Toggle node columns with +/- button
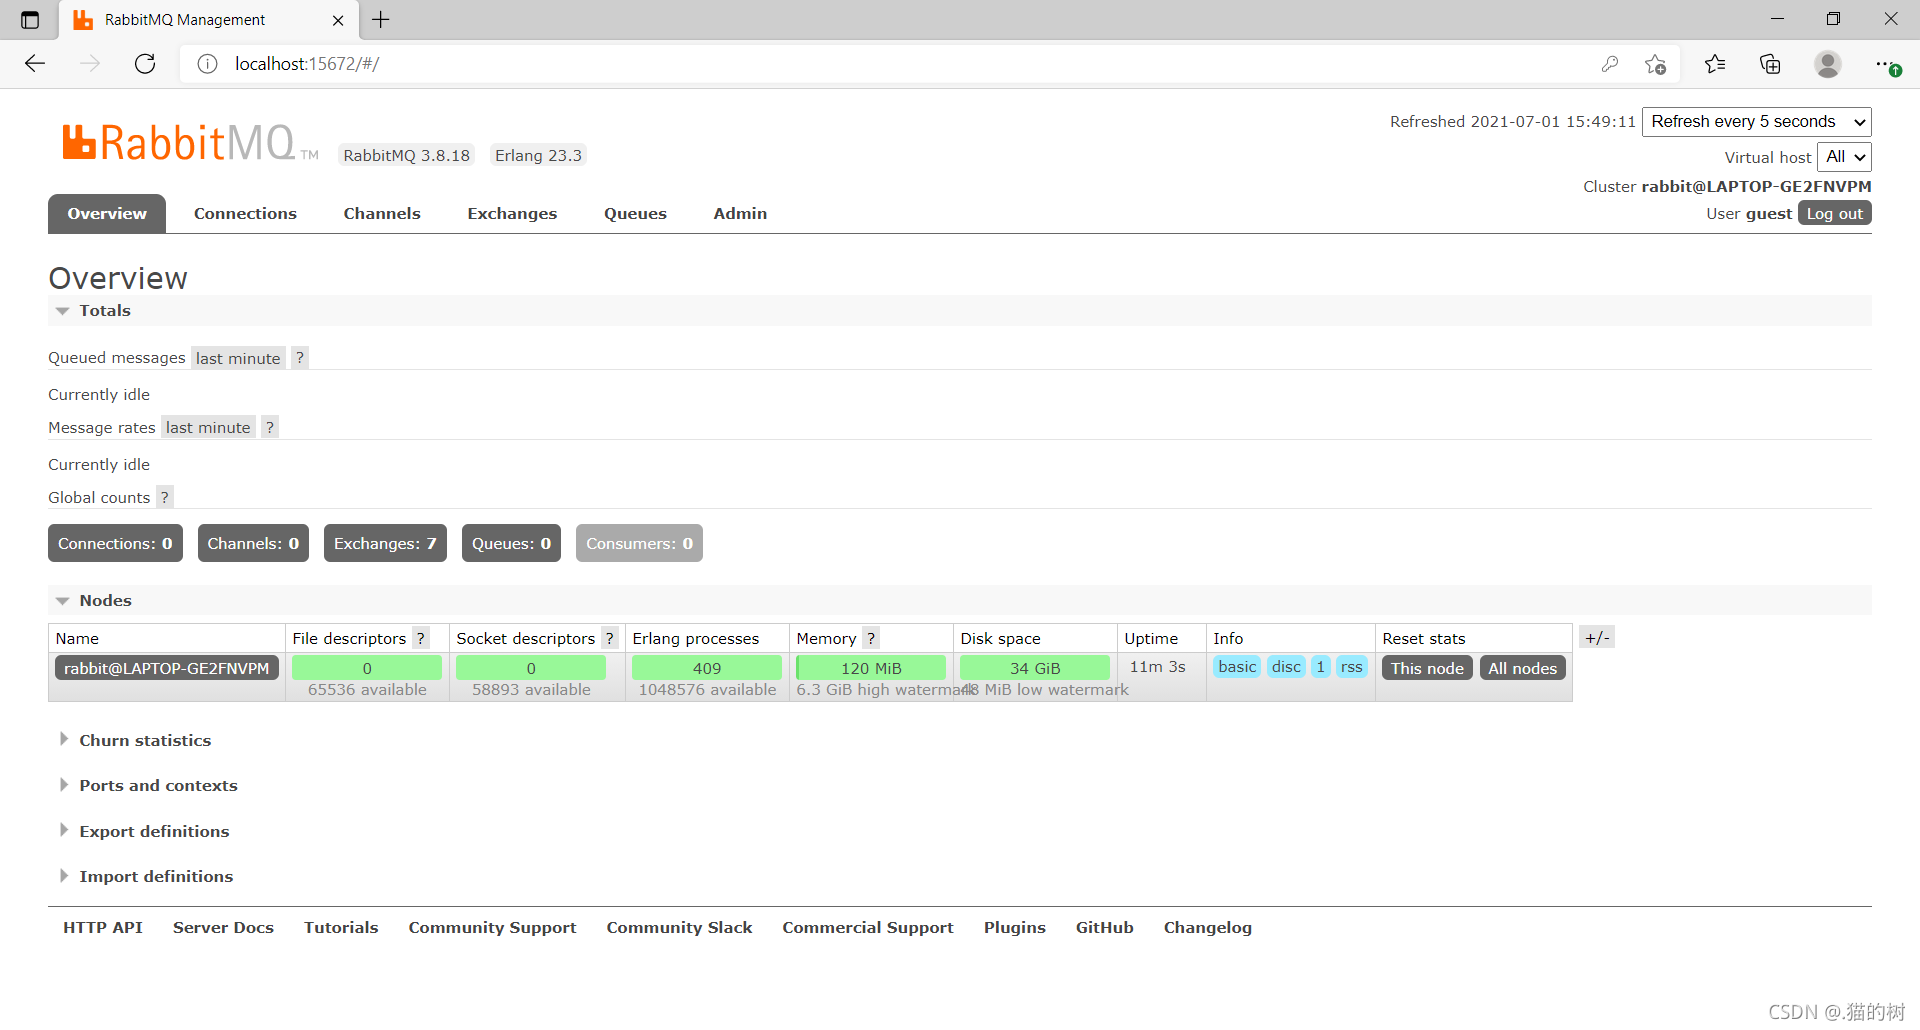The width and height of the screenshot is (1920, 1030). point(1597,637)
